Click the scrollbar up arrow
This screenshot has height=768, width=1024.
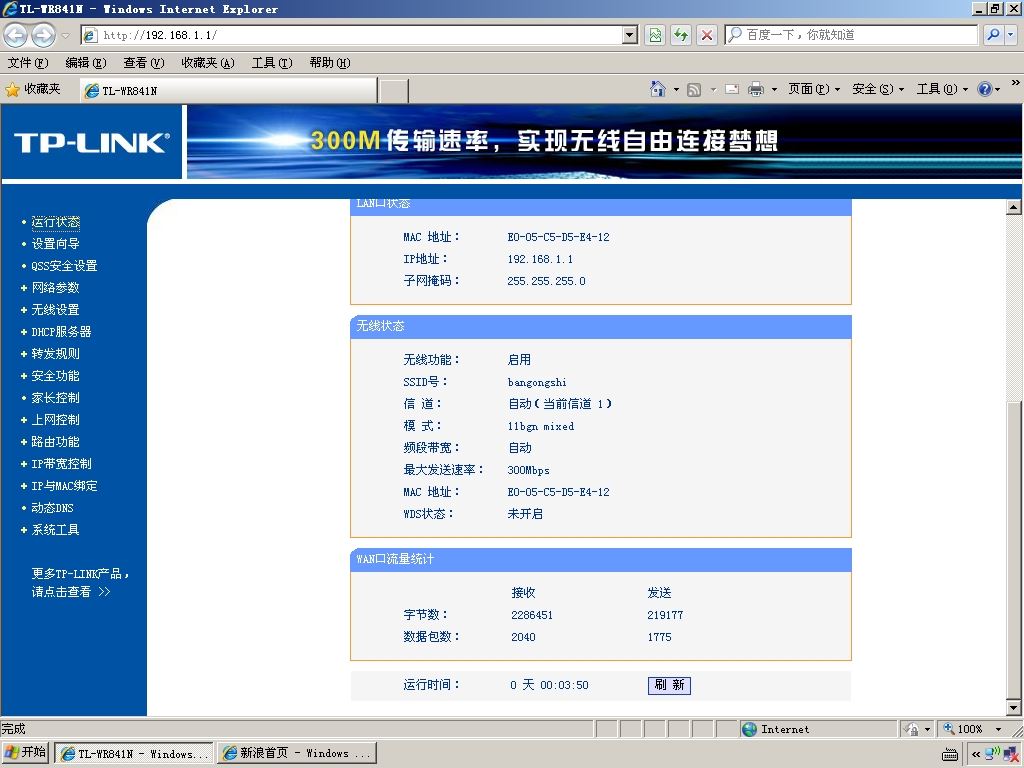tap(1014, 207)
